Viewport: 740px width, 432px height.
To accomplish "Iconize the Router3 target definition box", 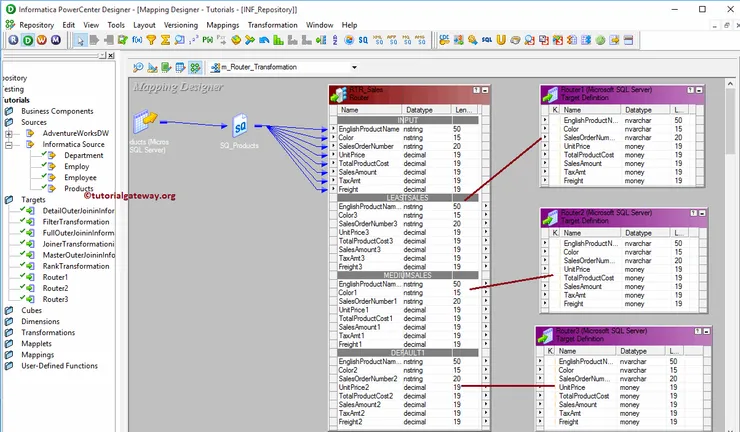I will click(706, 331).
